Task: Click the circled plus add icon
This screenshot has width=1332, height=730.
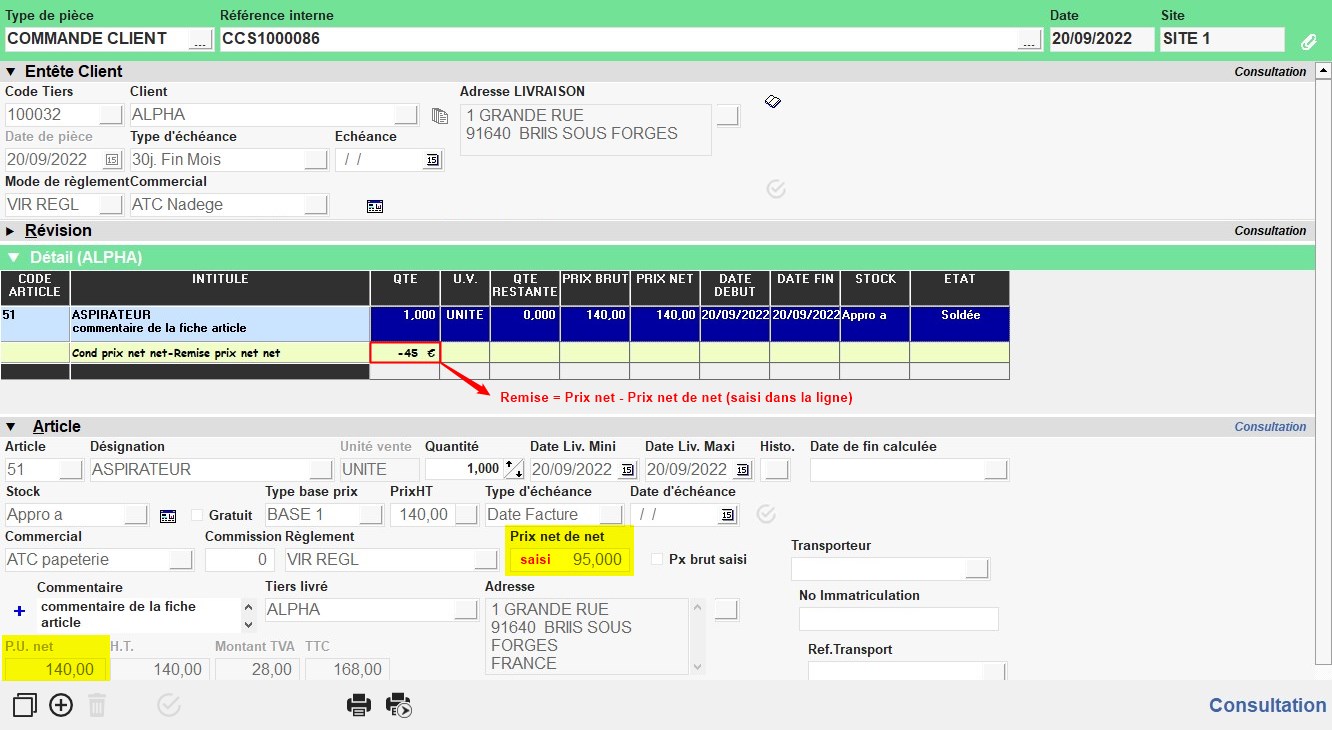Action: click(61, 705)
